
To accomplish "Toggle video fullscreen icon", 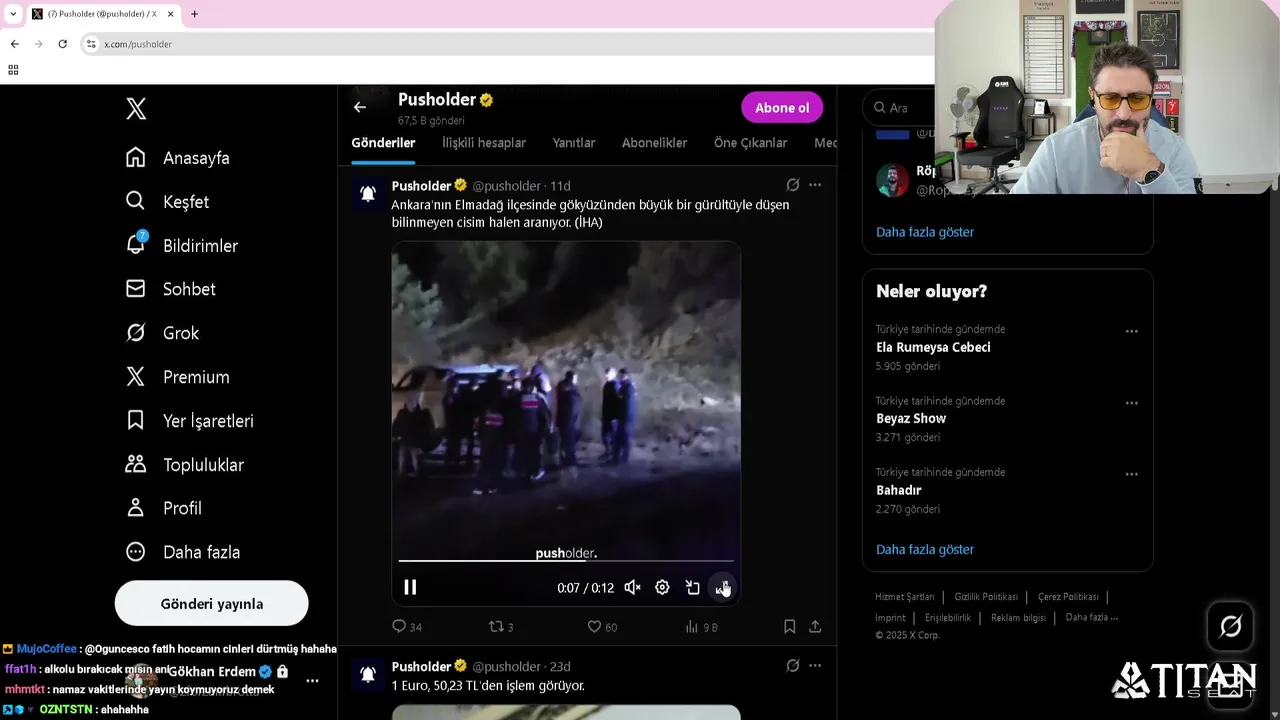I will click(722, 588).
